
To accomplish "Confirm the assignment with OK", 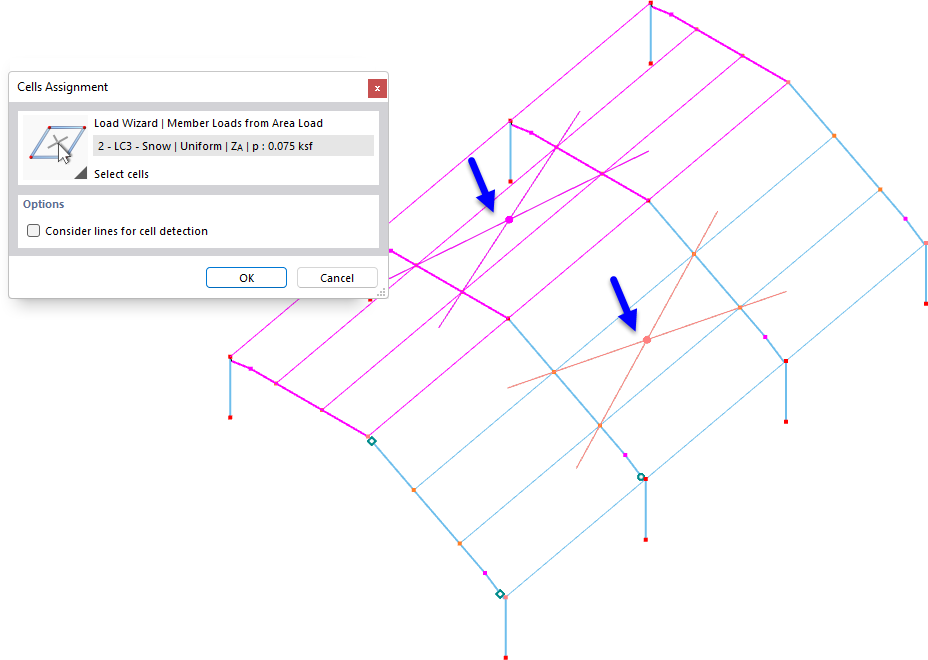I will click(246, 277).
